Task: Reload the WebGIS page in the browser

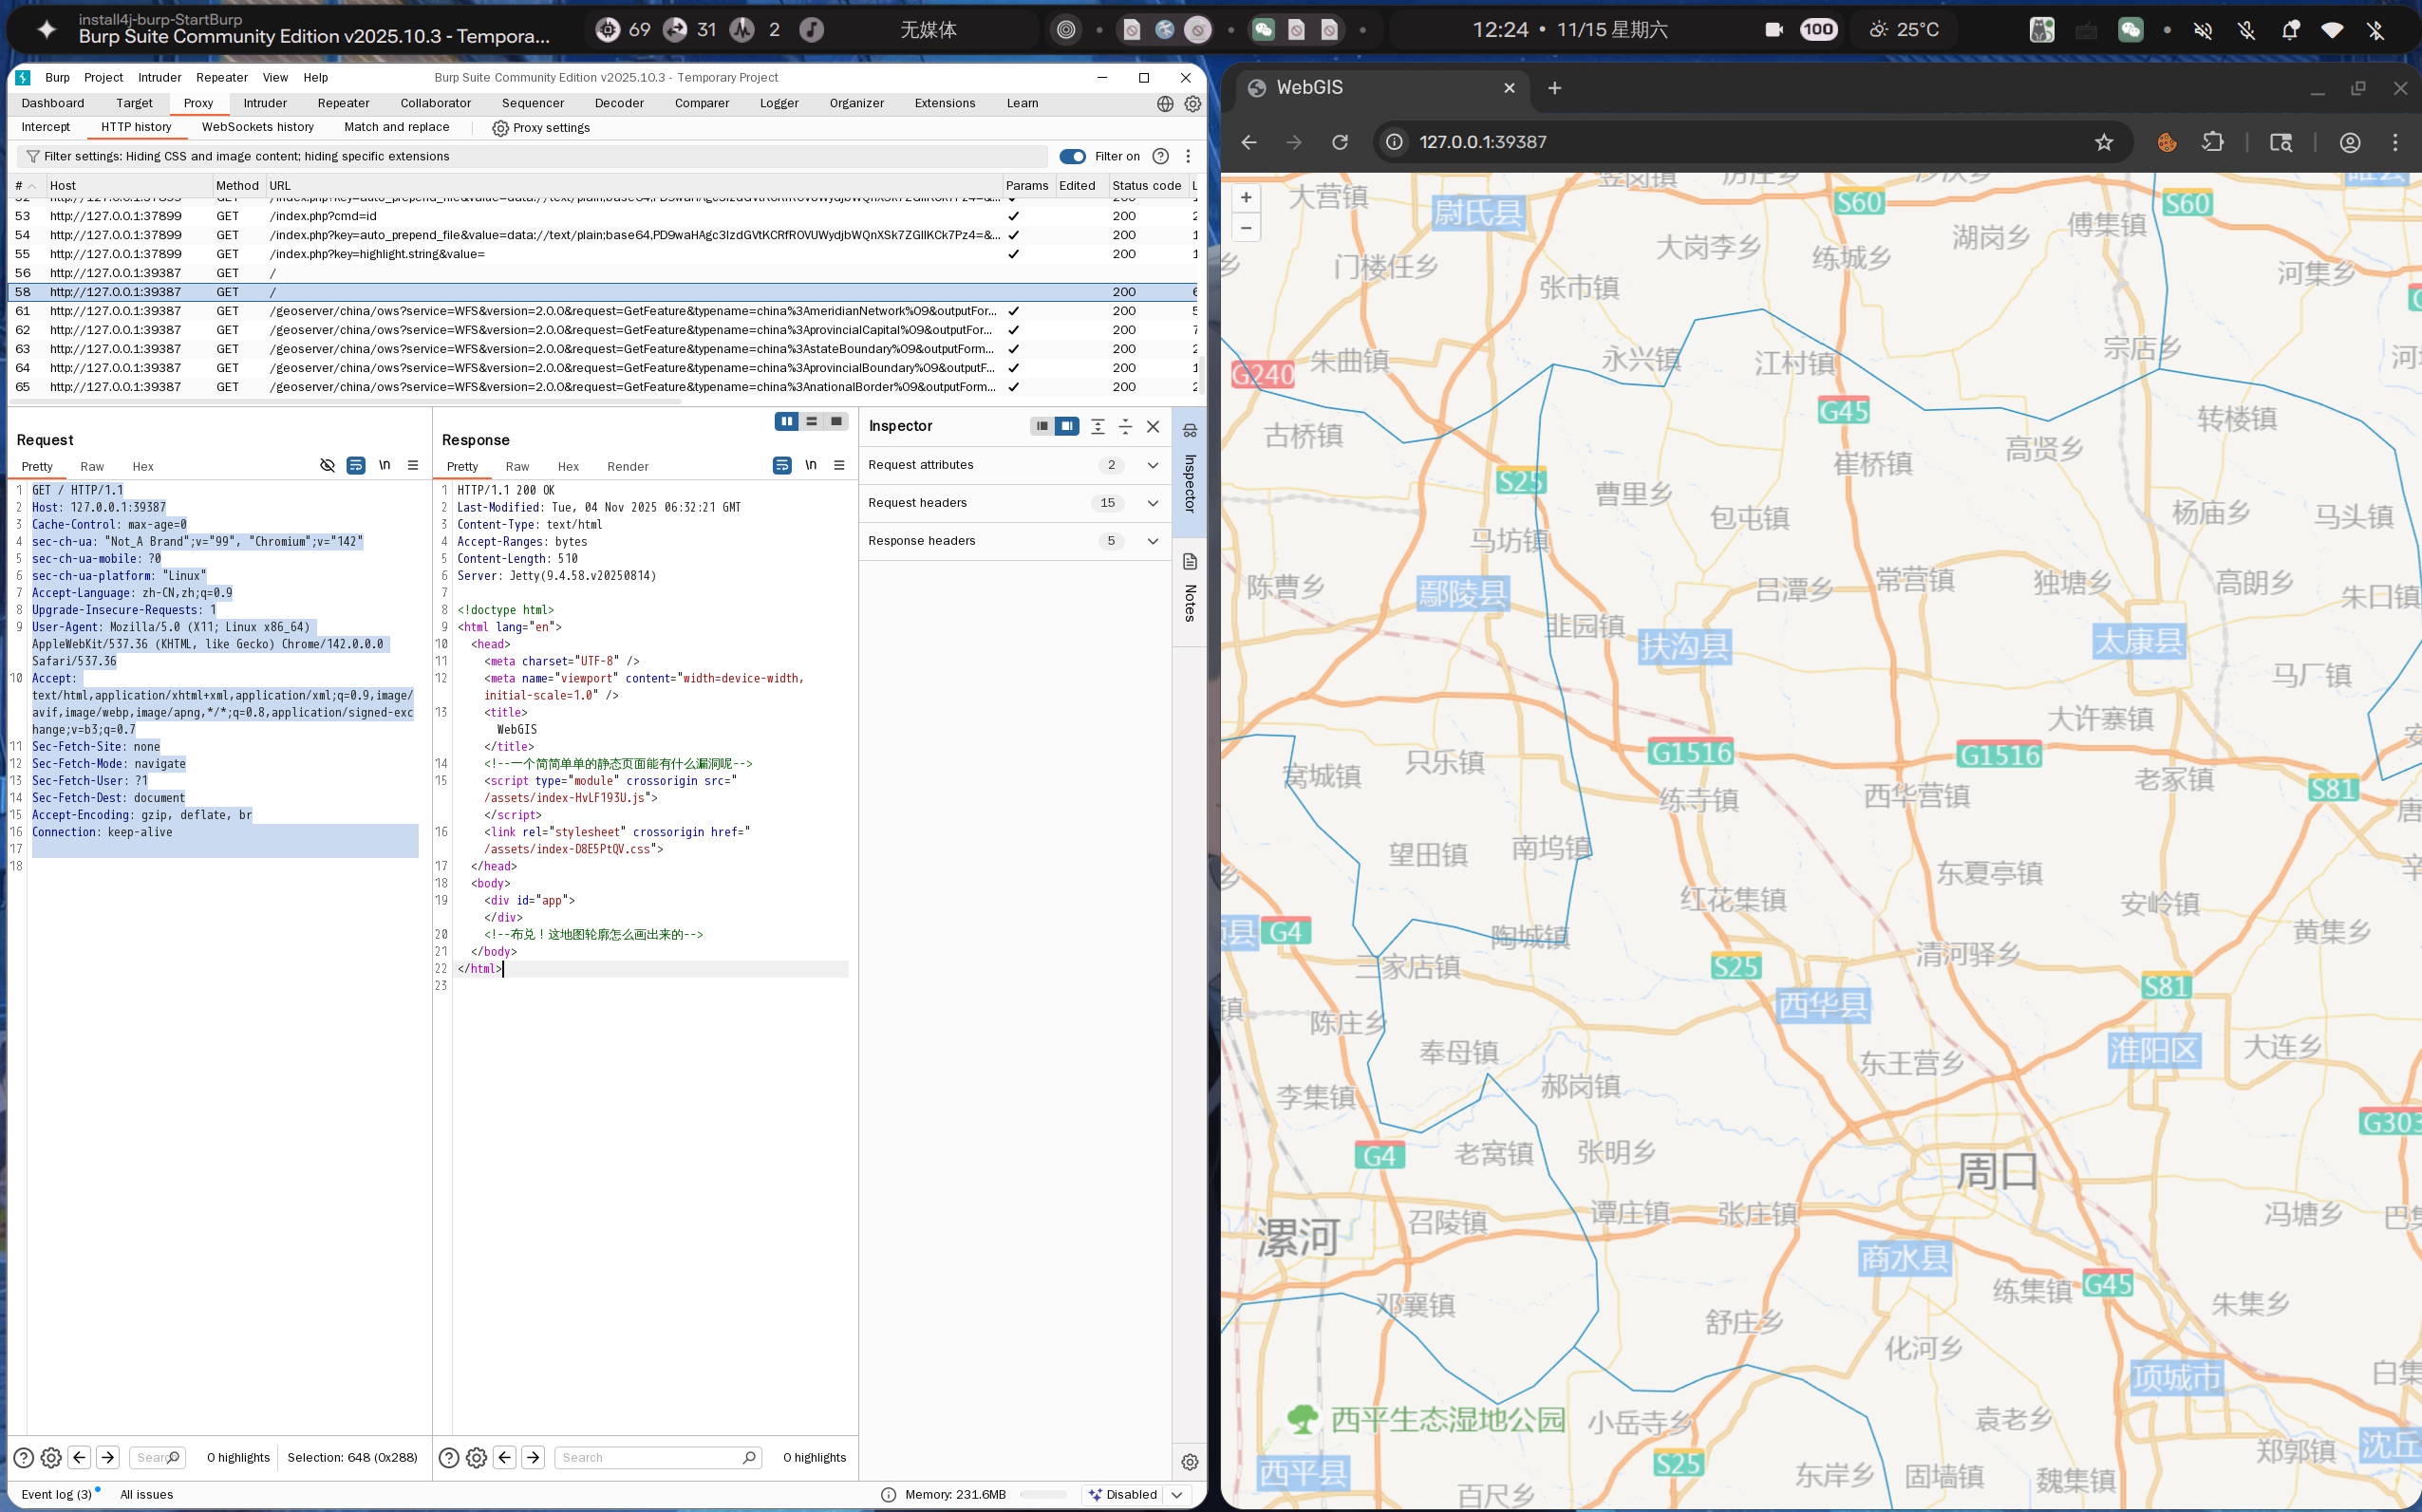Action: pyautogui.click(x=1340, y=142)
